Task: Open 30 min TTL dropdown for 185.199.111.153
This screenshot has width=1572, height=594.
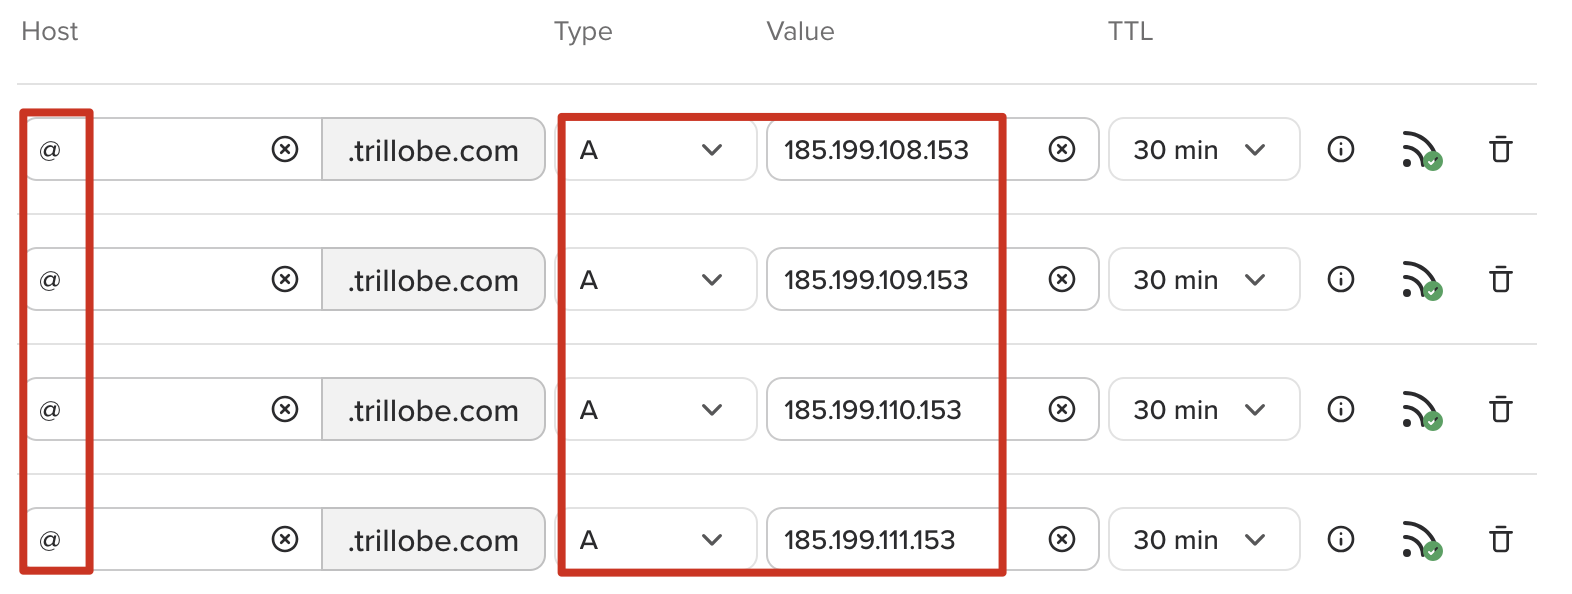Action: click(1203, 540)
